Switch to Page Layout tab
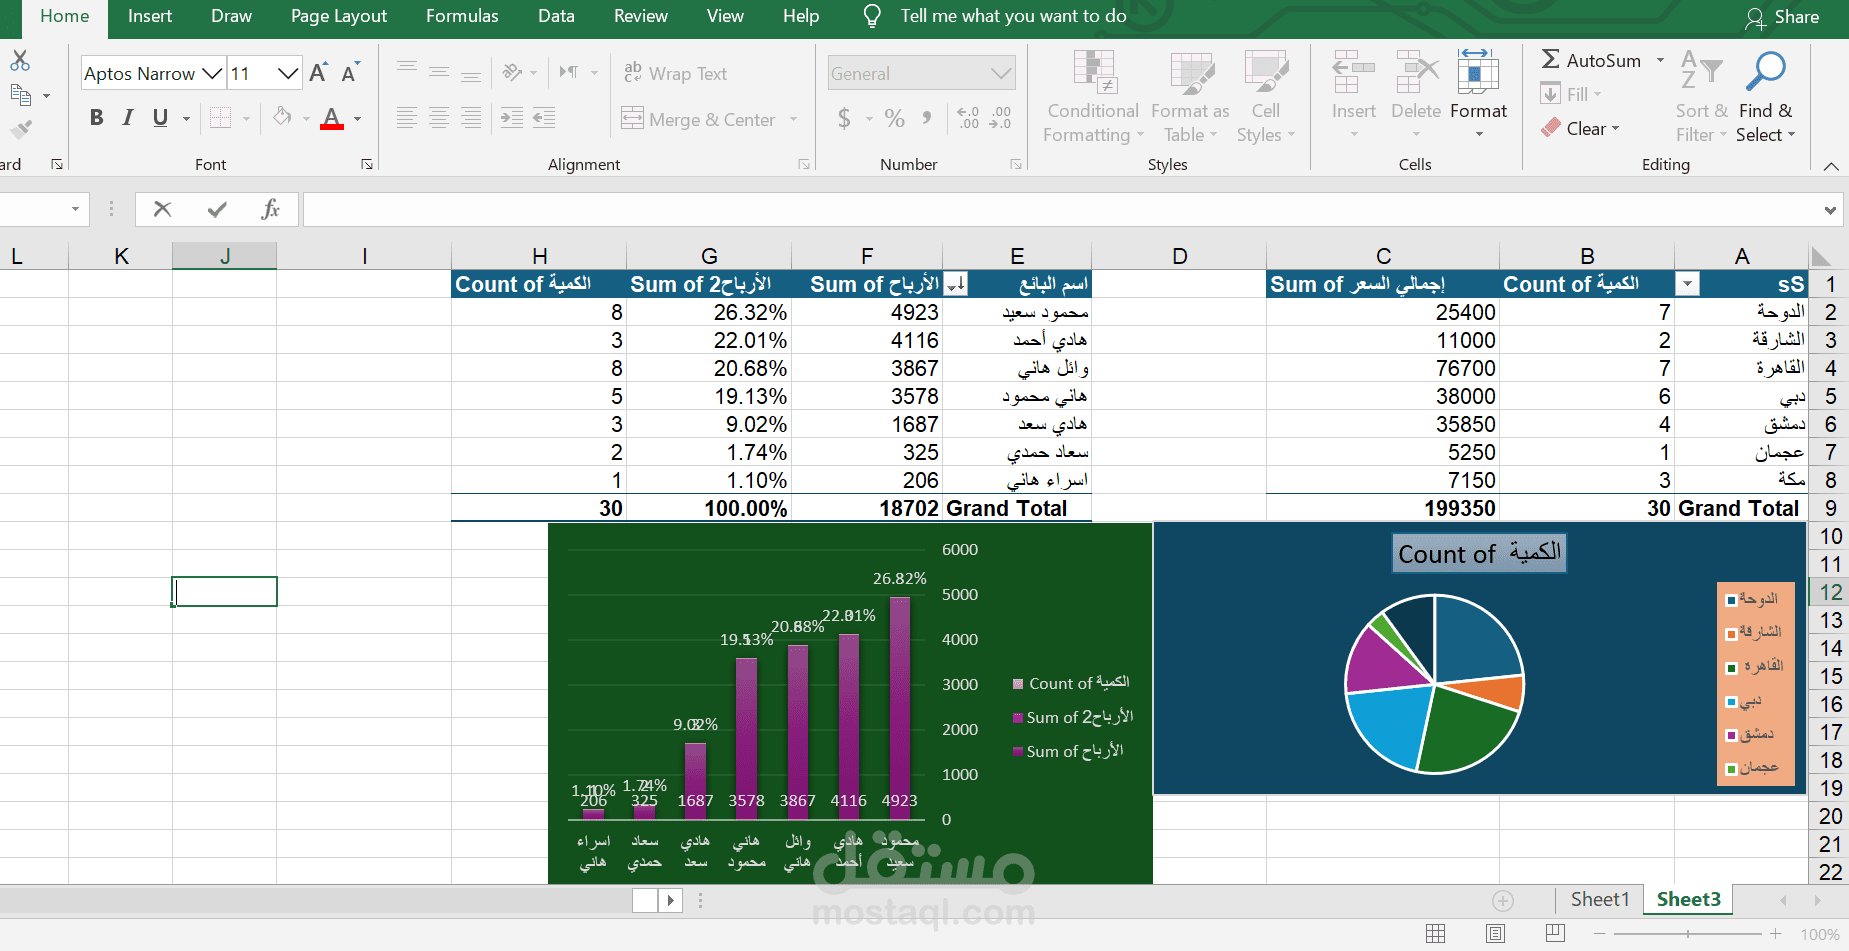 tap(339, 16)
